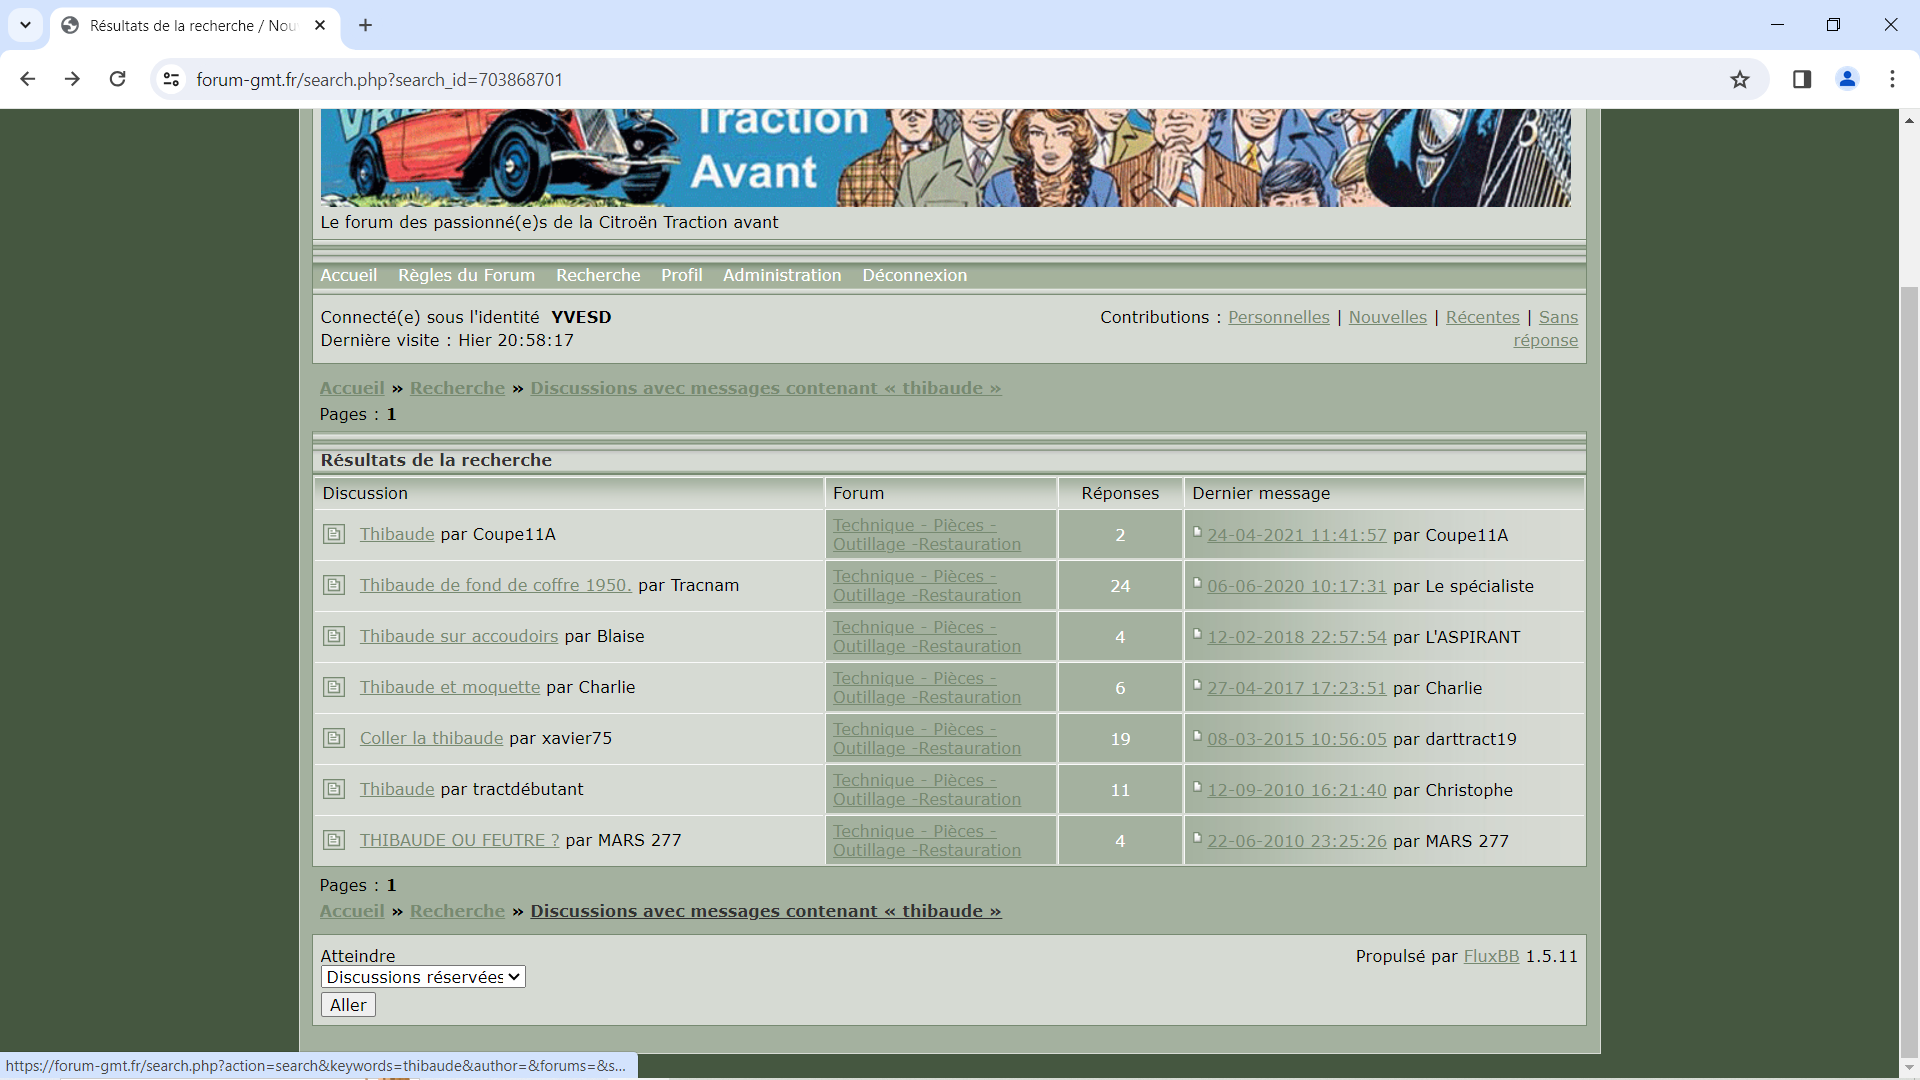Bookmark this page with the star icon
The height and width of the screenshot is (1080, 1920).
click(1740, 80)
